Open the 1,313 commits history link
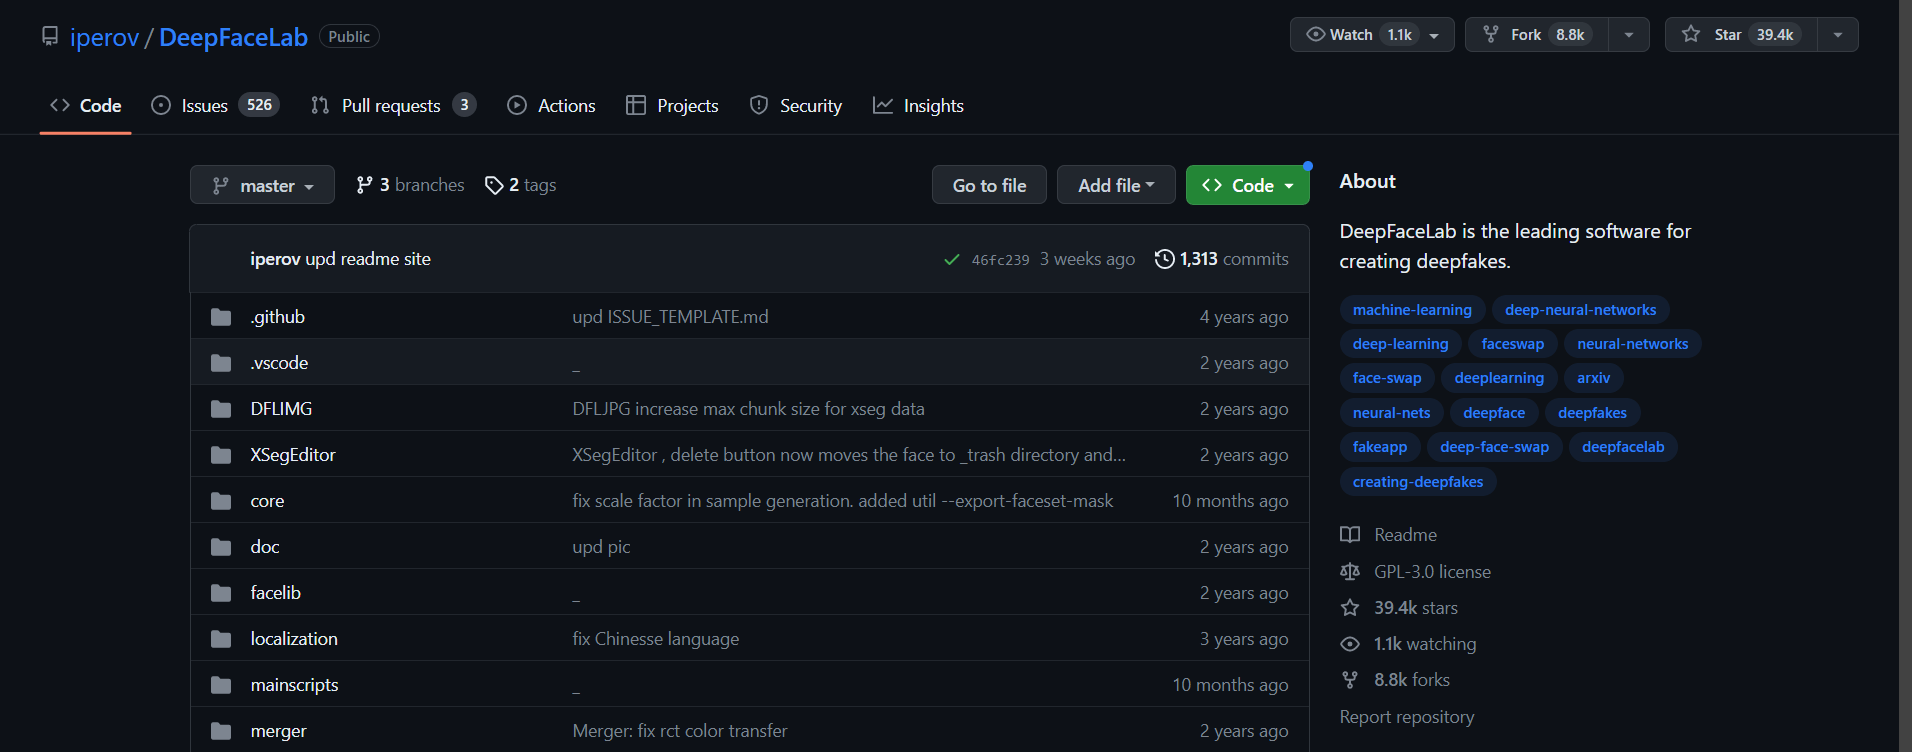Screen dimensions: 1912x752 (1222, 259)
